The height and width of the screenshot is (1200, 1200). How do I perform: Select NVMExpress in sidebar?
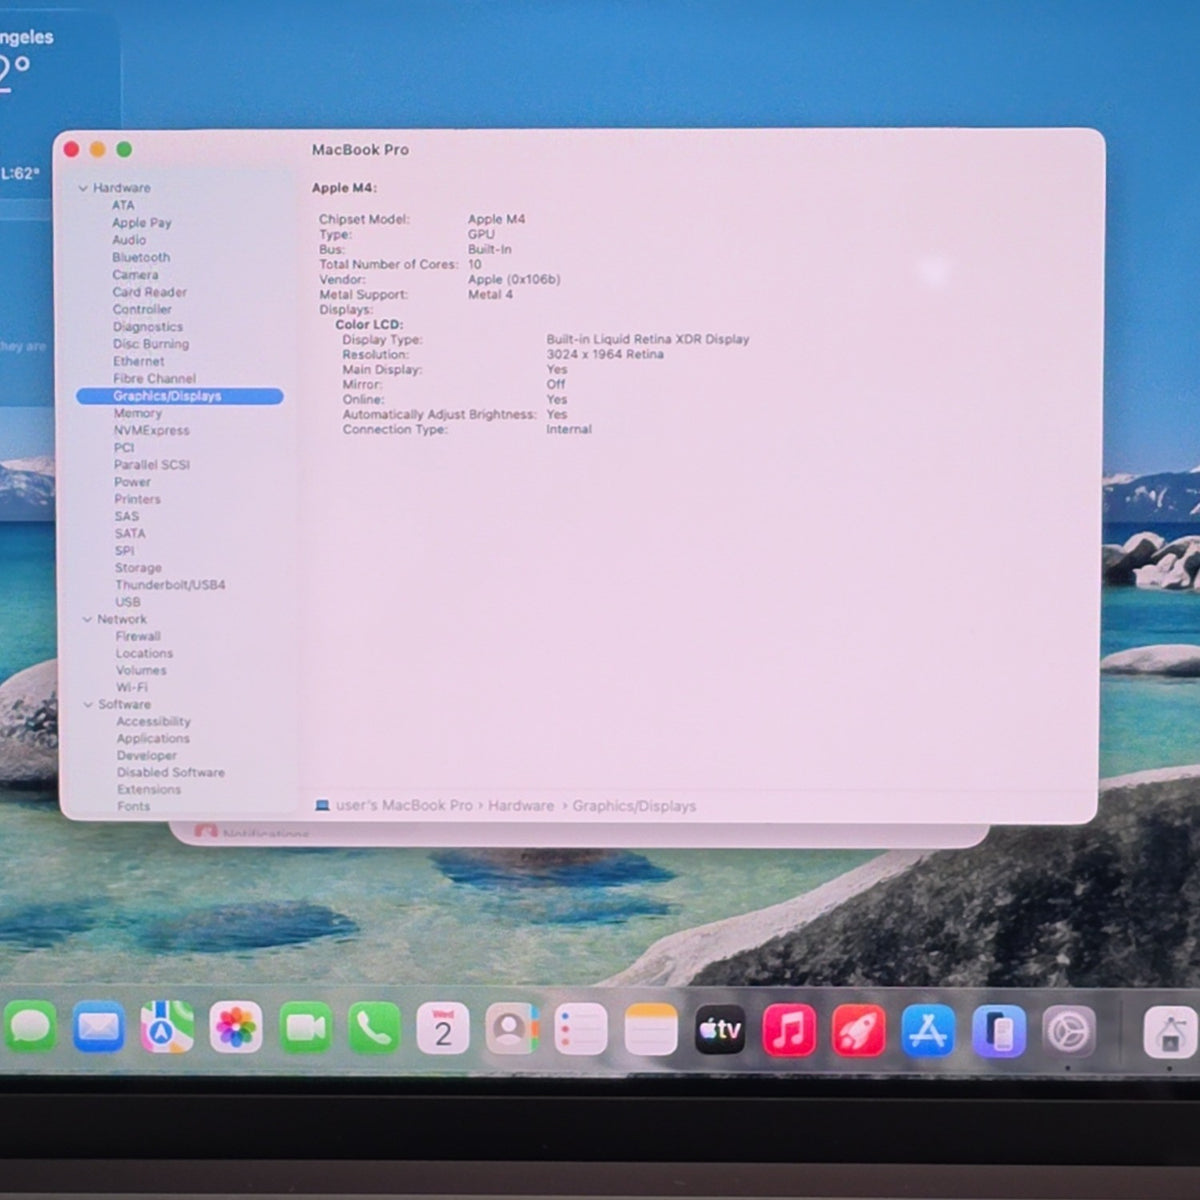click(x=151, y=431)
